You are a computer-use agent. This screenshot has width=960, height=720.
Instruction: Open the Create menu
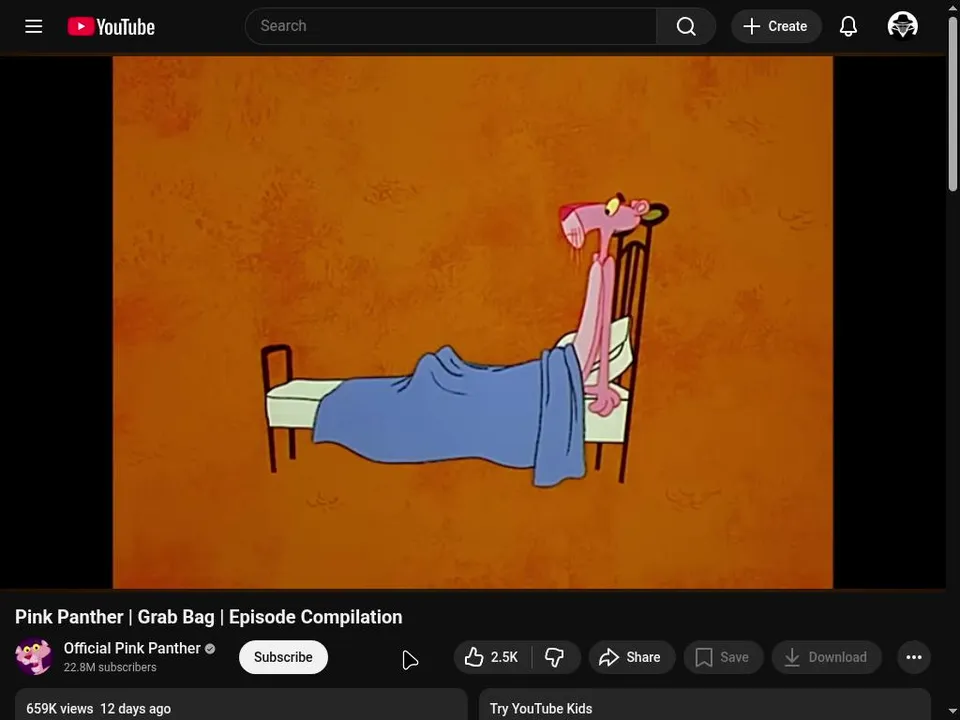(776, 26)
